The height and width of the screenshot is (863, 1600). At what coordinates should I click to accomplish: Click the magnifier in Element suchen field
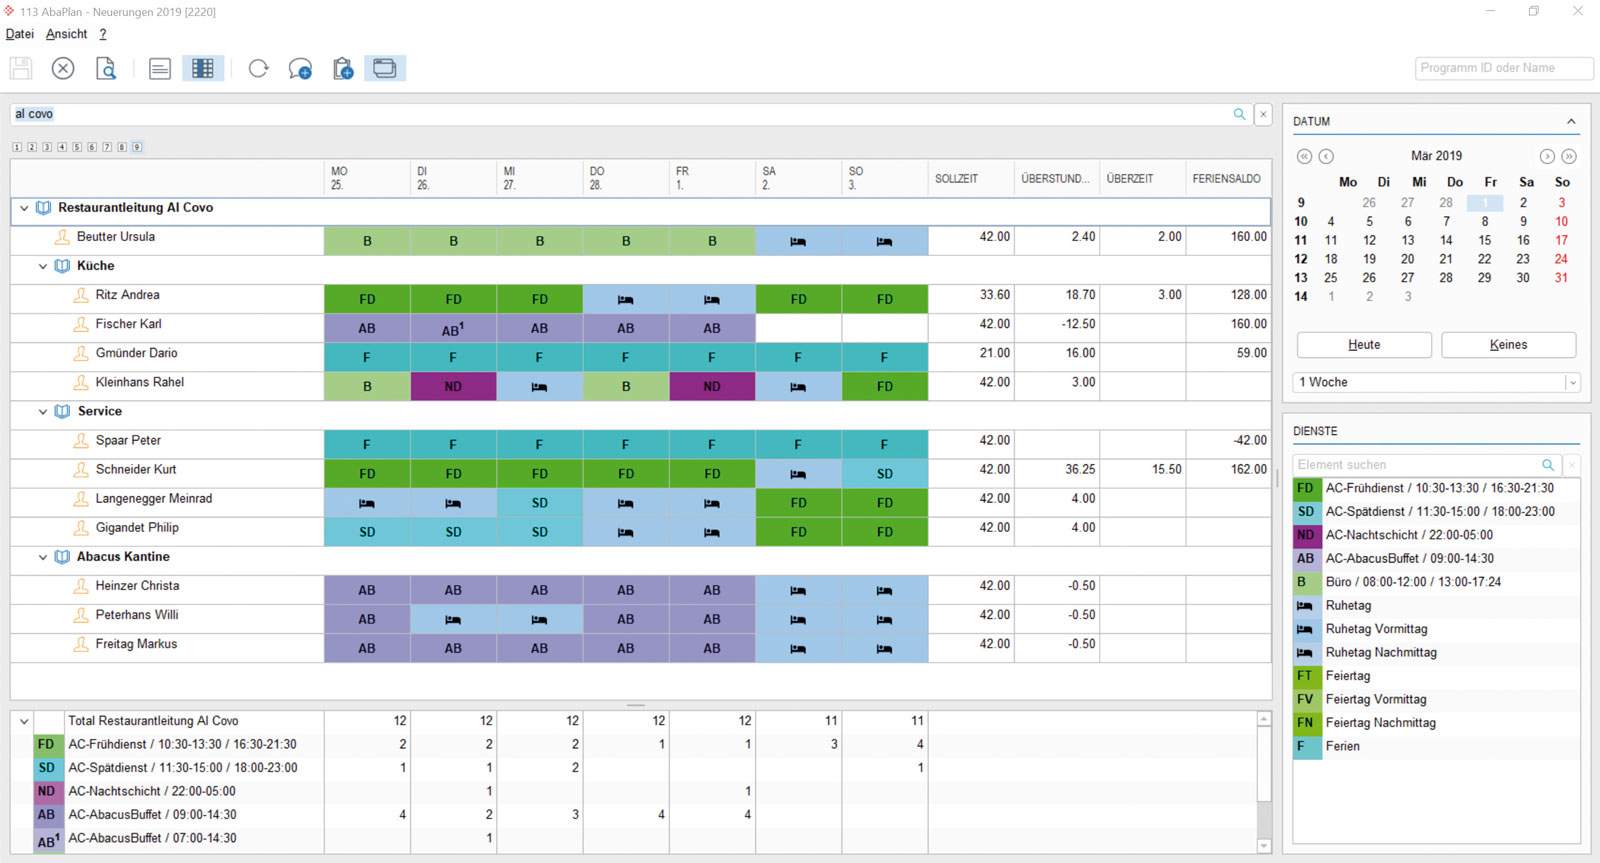(1547, 465)
